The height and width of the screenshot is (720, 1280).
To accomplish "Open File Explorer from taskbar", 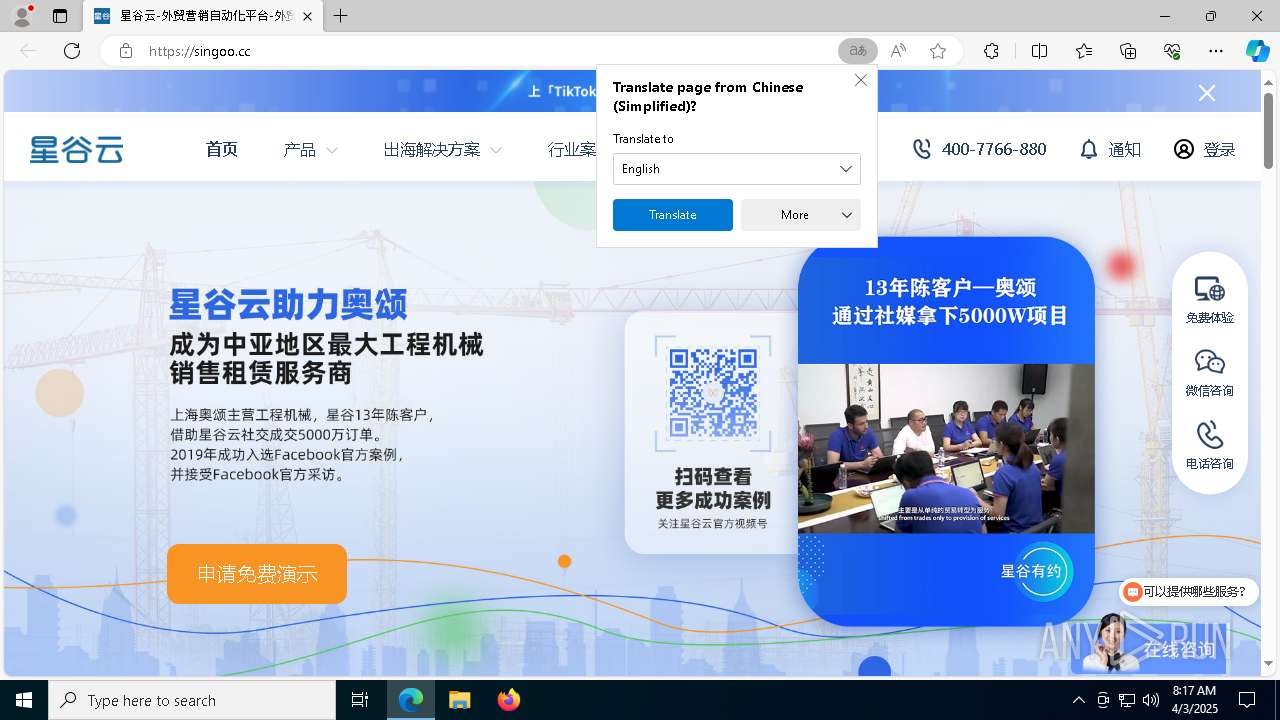I will (459, 700).
